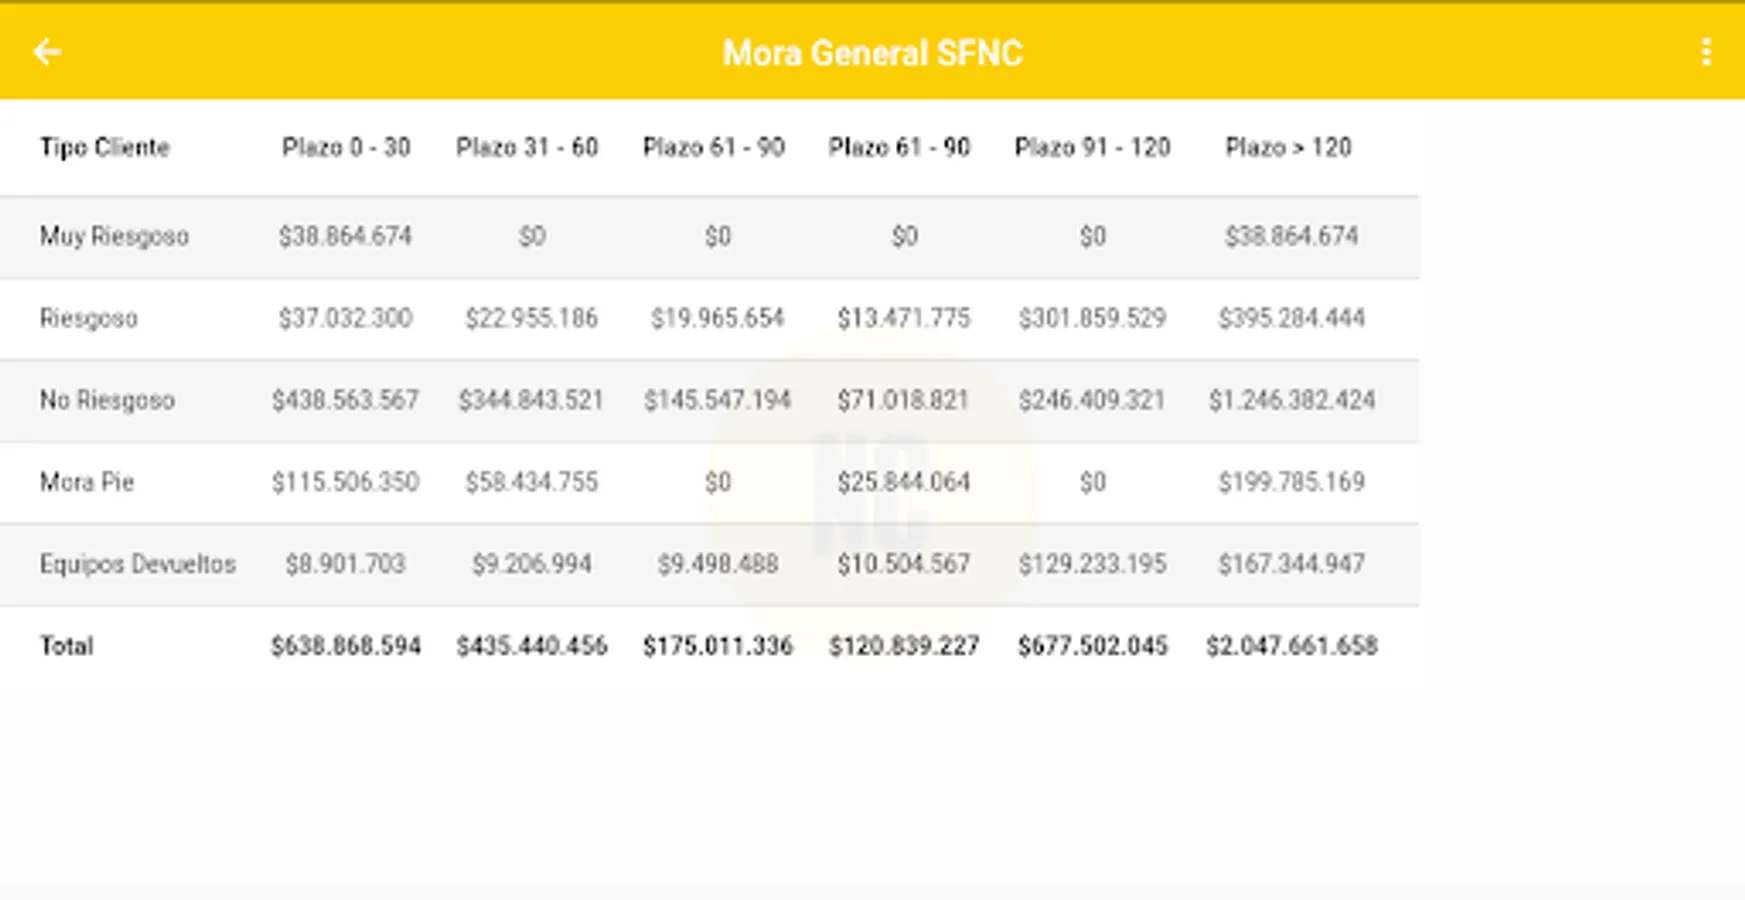
Task: Click the $301.859.529 Riesgoso cell
Action: (x=1092, y=319)
